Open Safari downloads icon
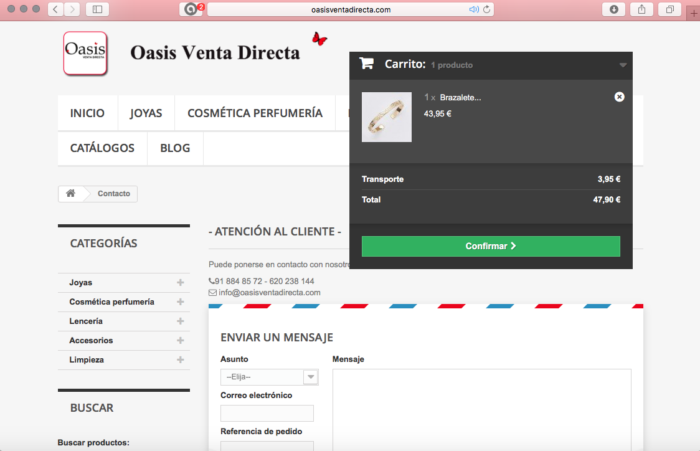The width and height of the screenshot is (700, 451). point(614,9)
